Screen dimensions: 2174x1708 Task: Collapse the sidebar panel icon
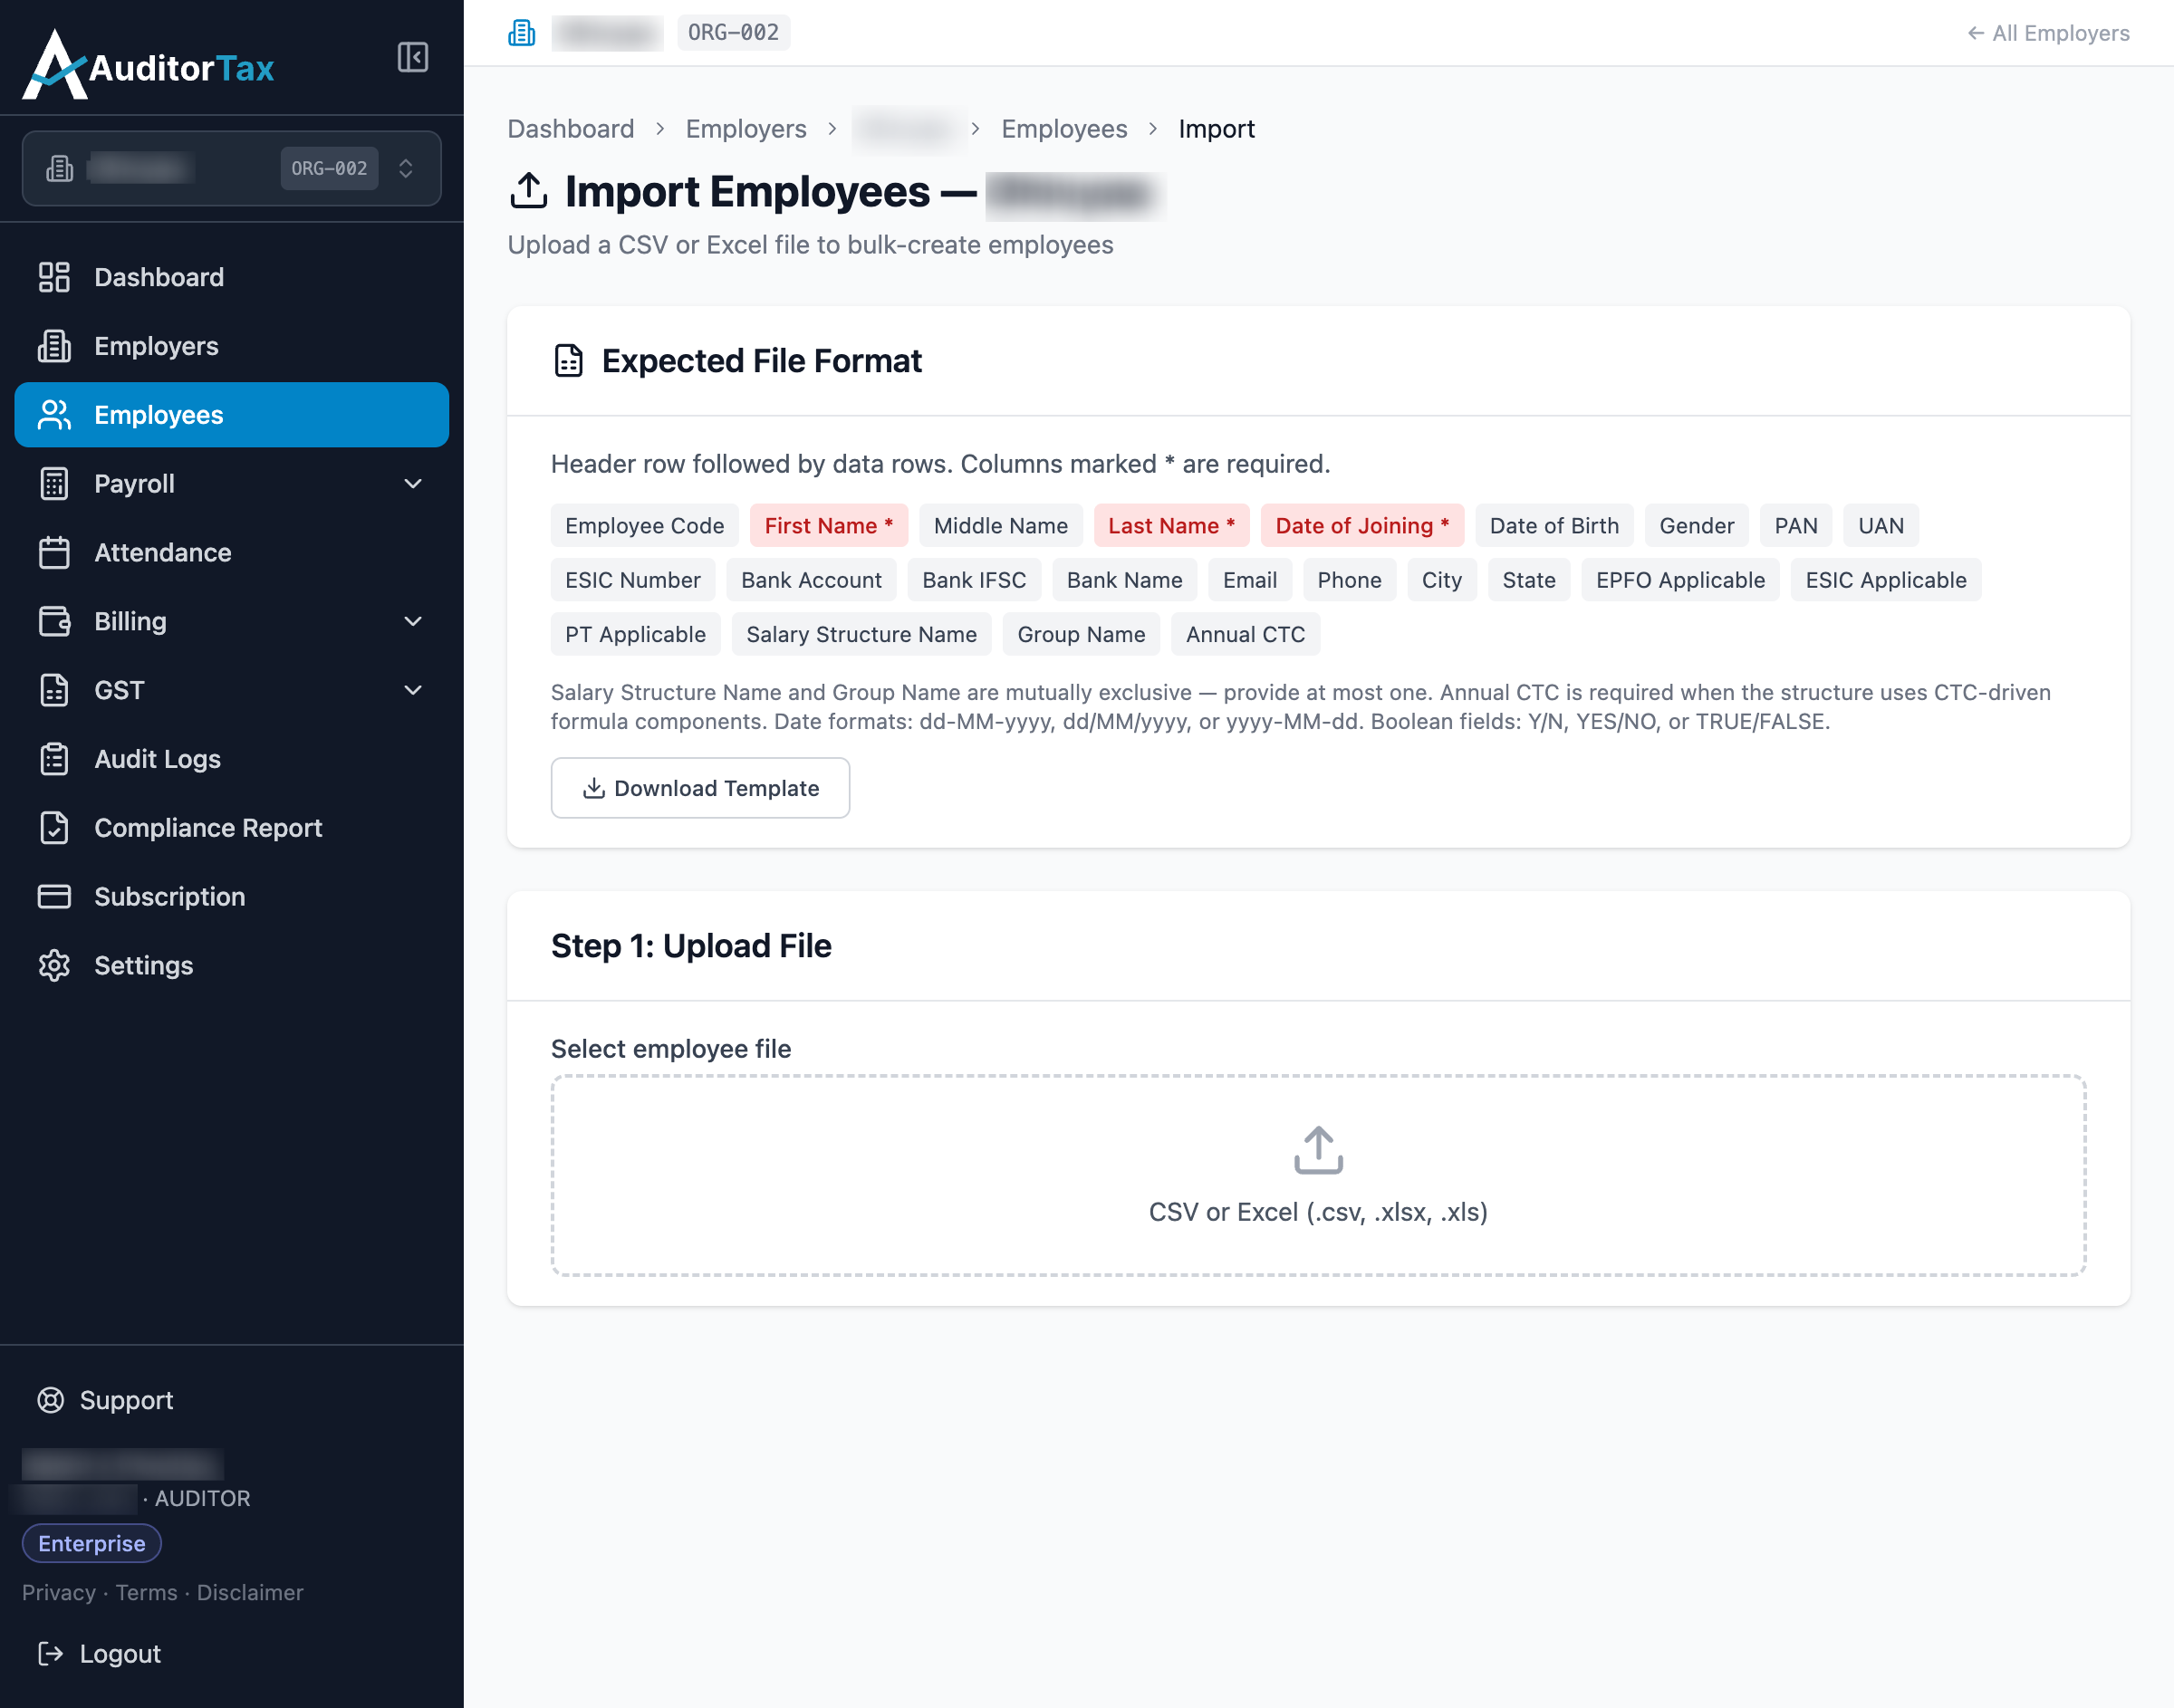point(412,57)
